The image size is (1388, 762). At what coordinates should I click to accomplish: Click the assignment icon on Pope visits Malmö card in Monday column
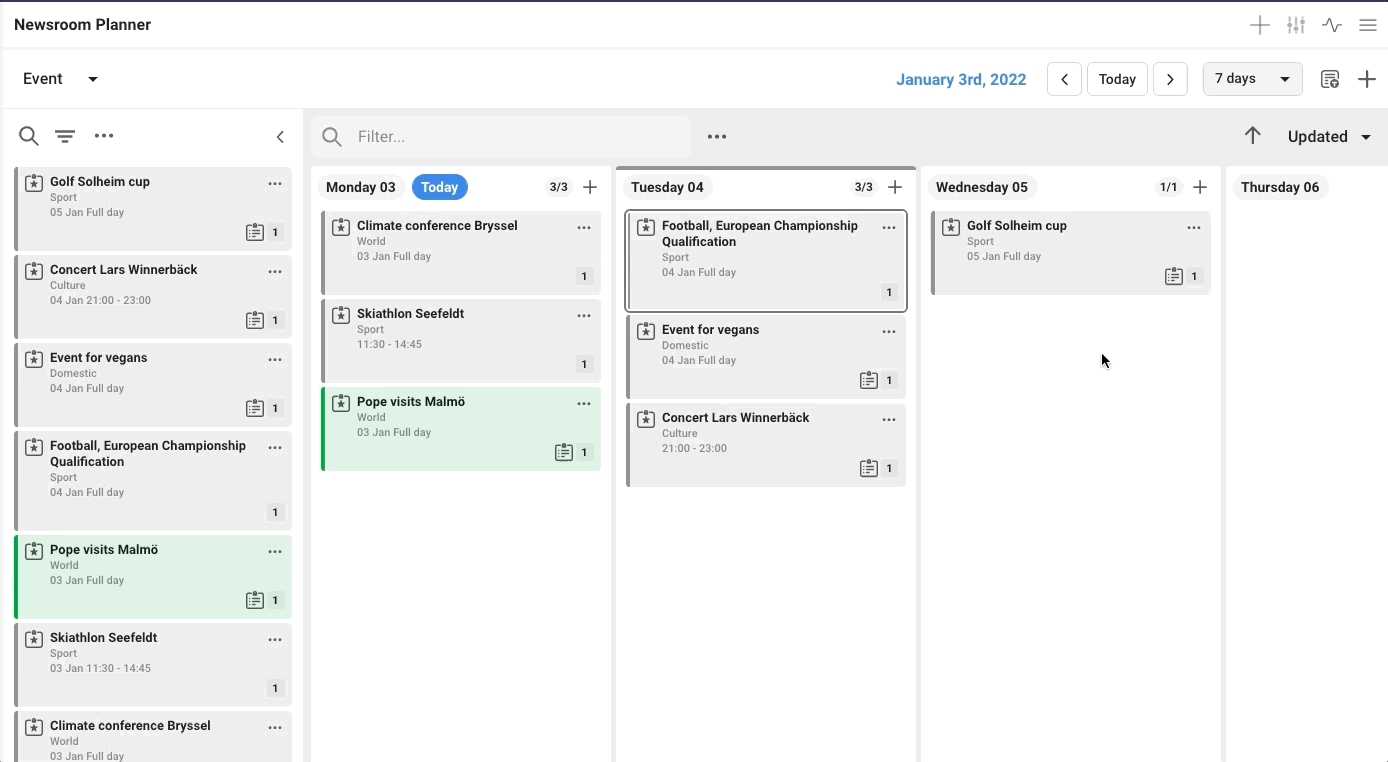(x=564, y=452)
